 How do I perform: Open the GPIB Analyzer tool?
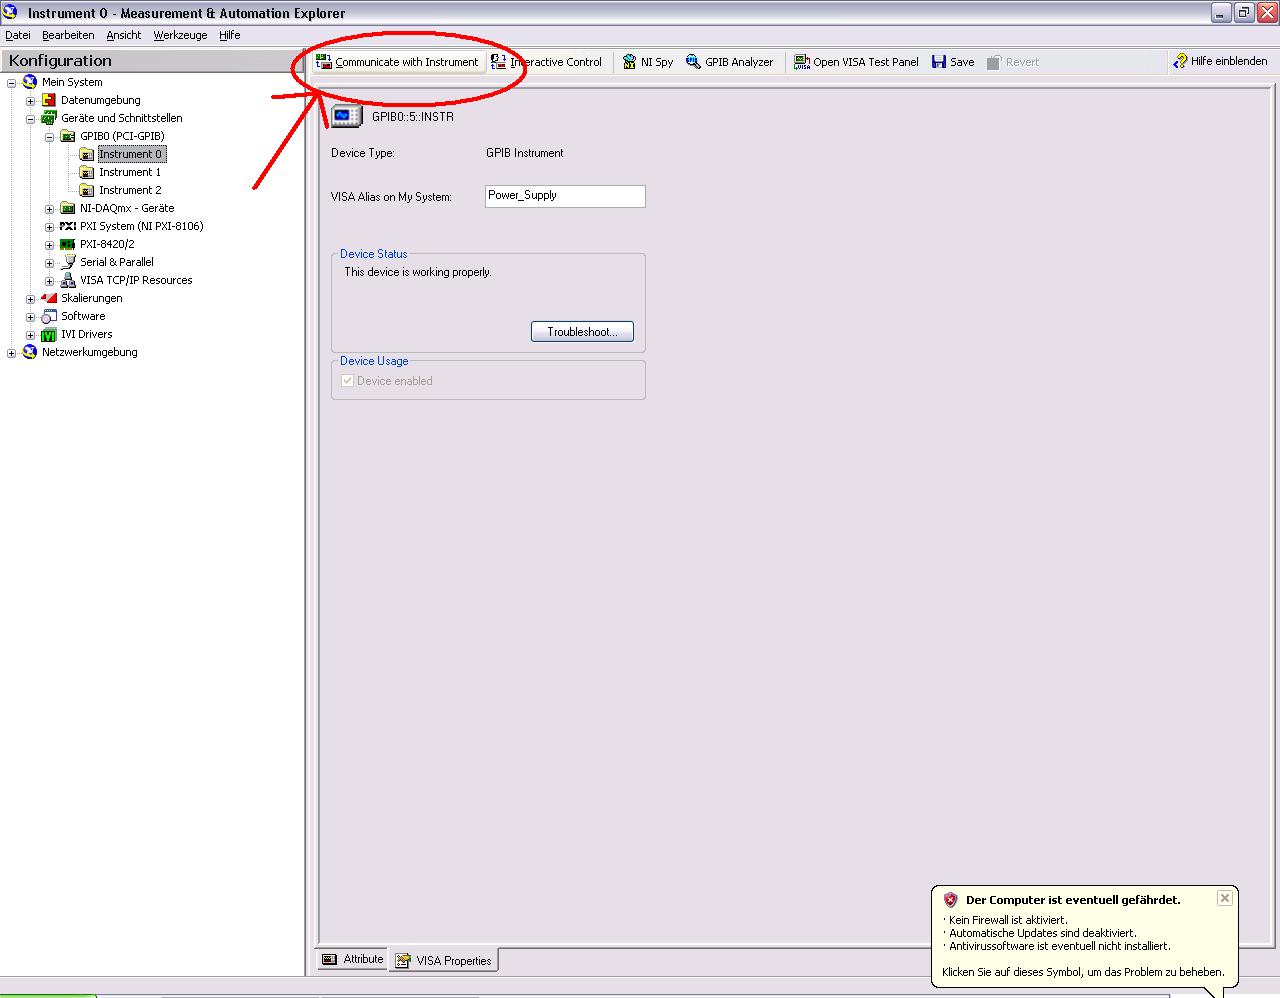click(x=729, y=62)
